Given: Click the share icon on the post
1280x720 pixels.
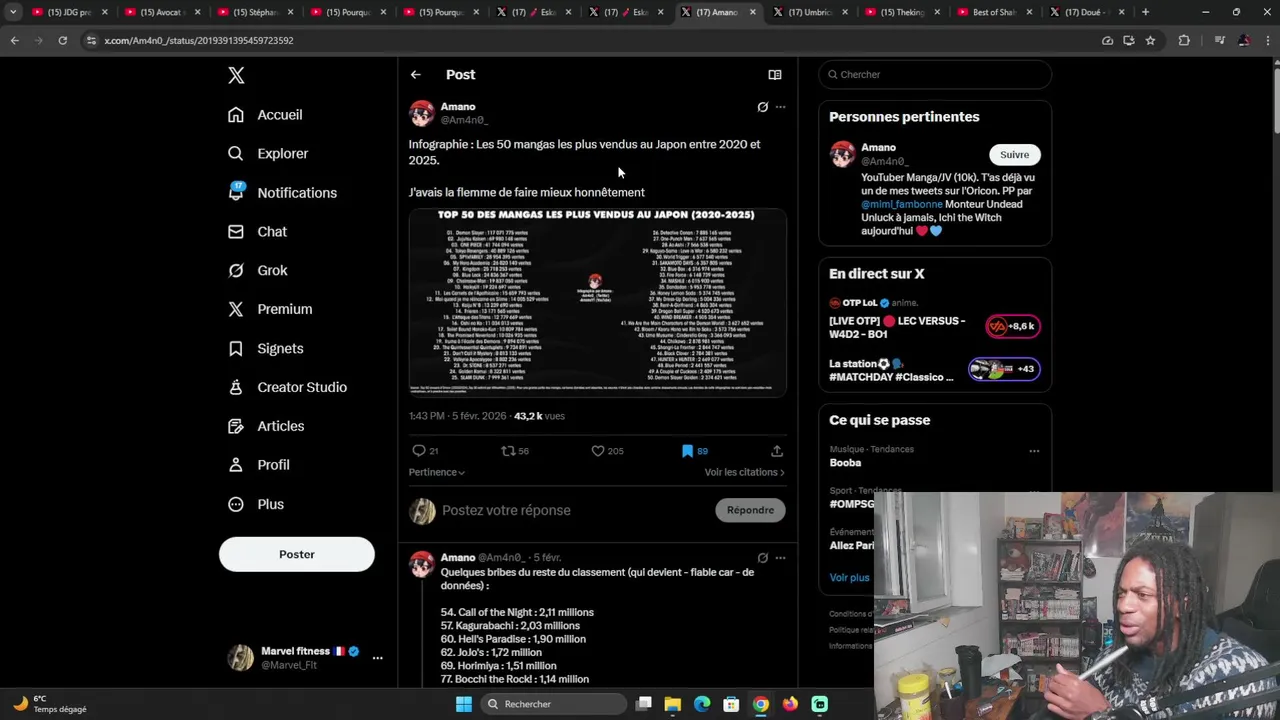Looking at the screenshot, I should pyautogui.click(x=777, y=451).
